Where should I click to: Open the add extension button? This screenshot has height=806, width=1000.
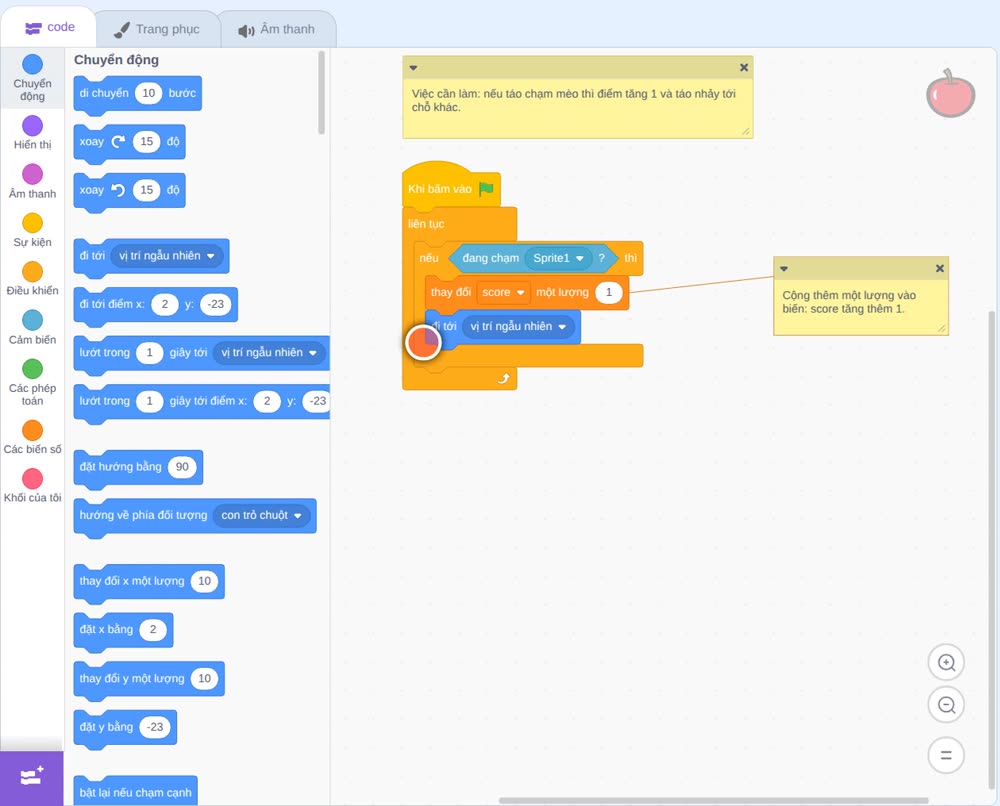32,777
